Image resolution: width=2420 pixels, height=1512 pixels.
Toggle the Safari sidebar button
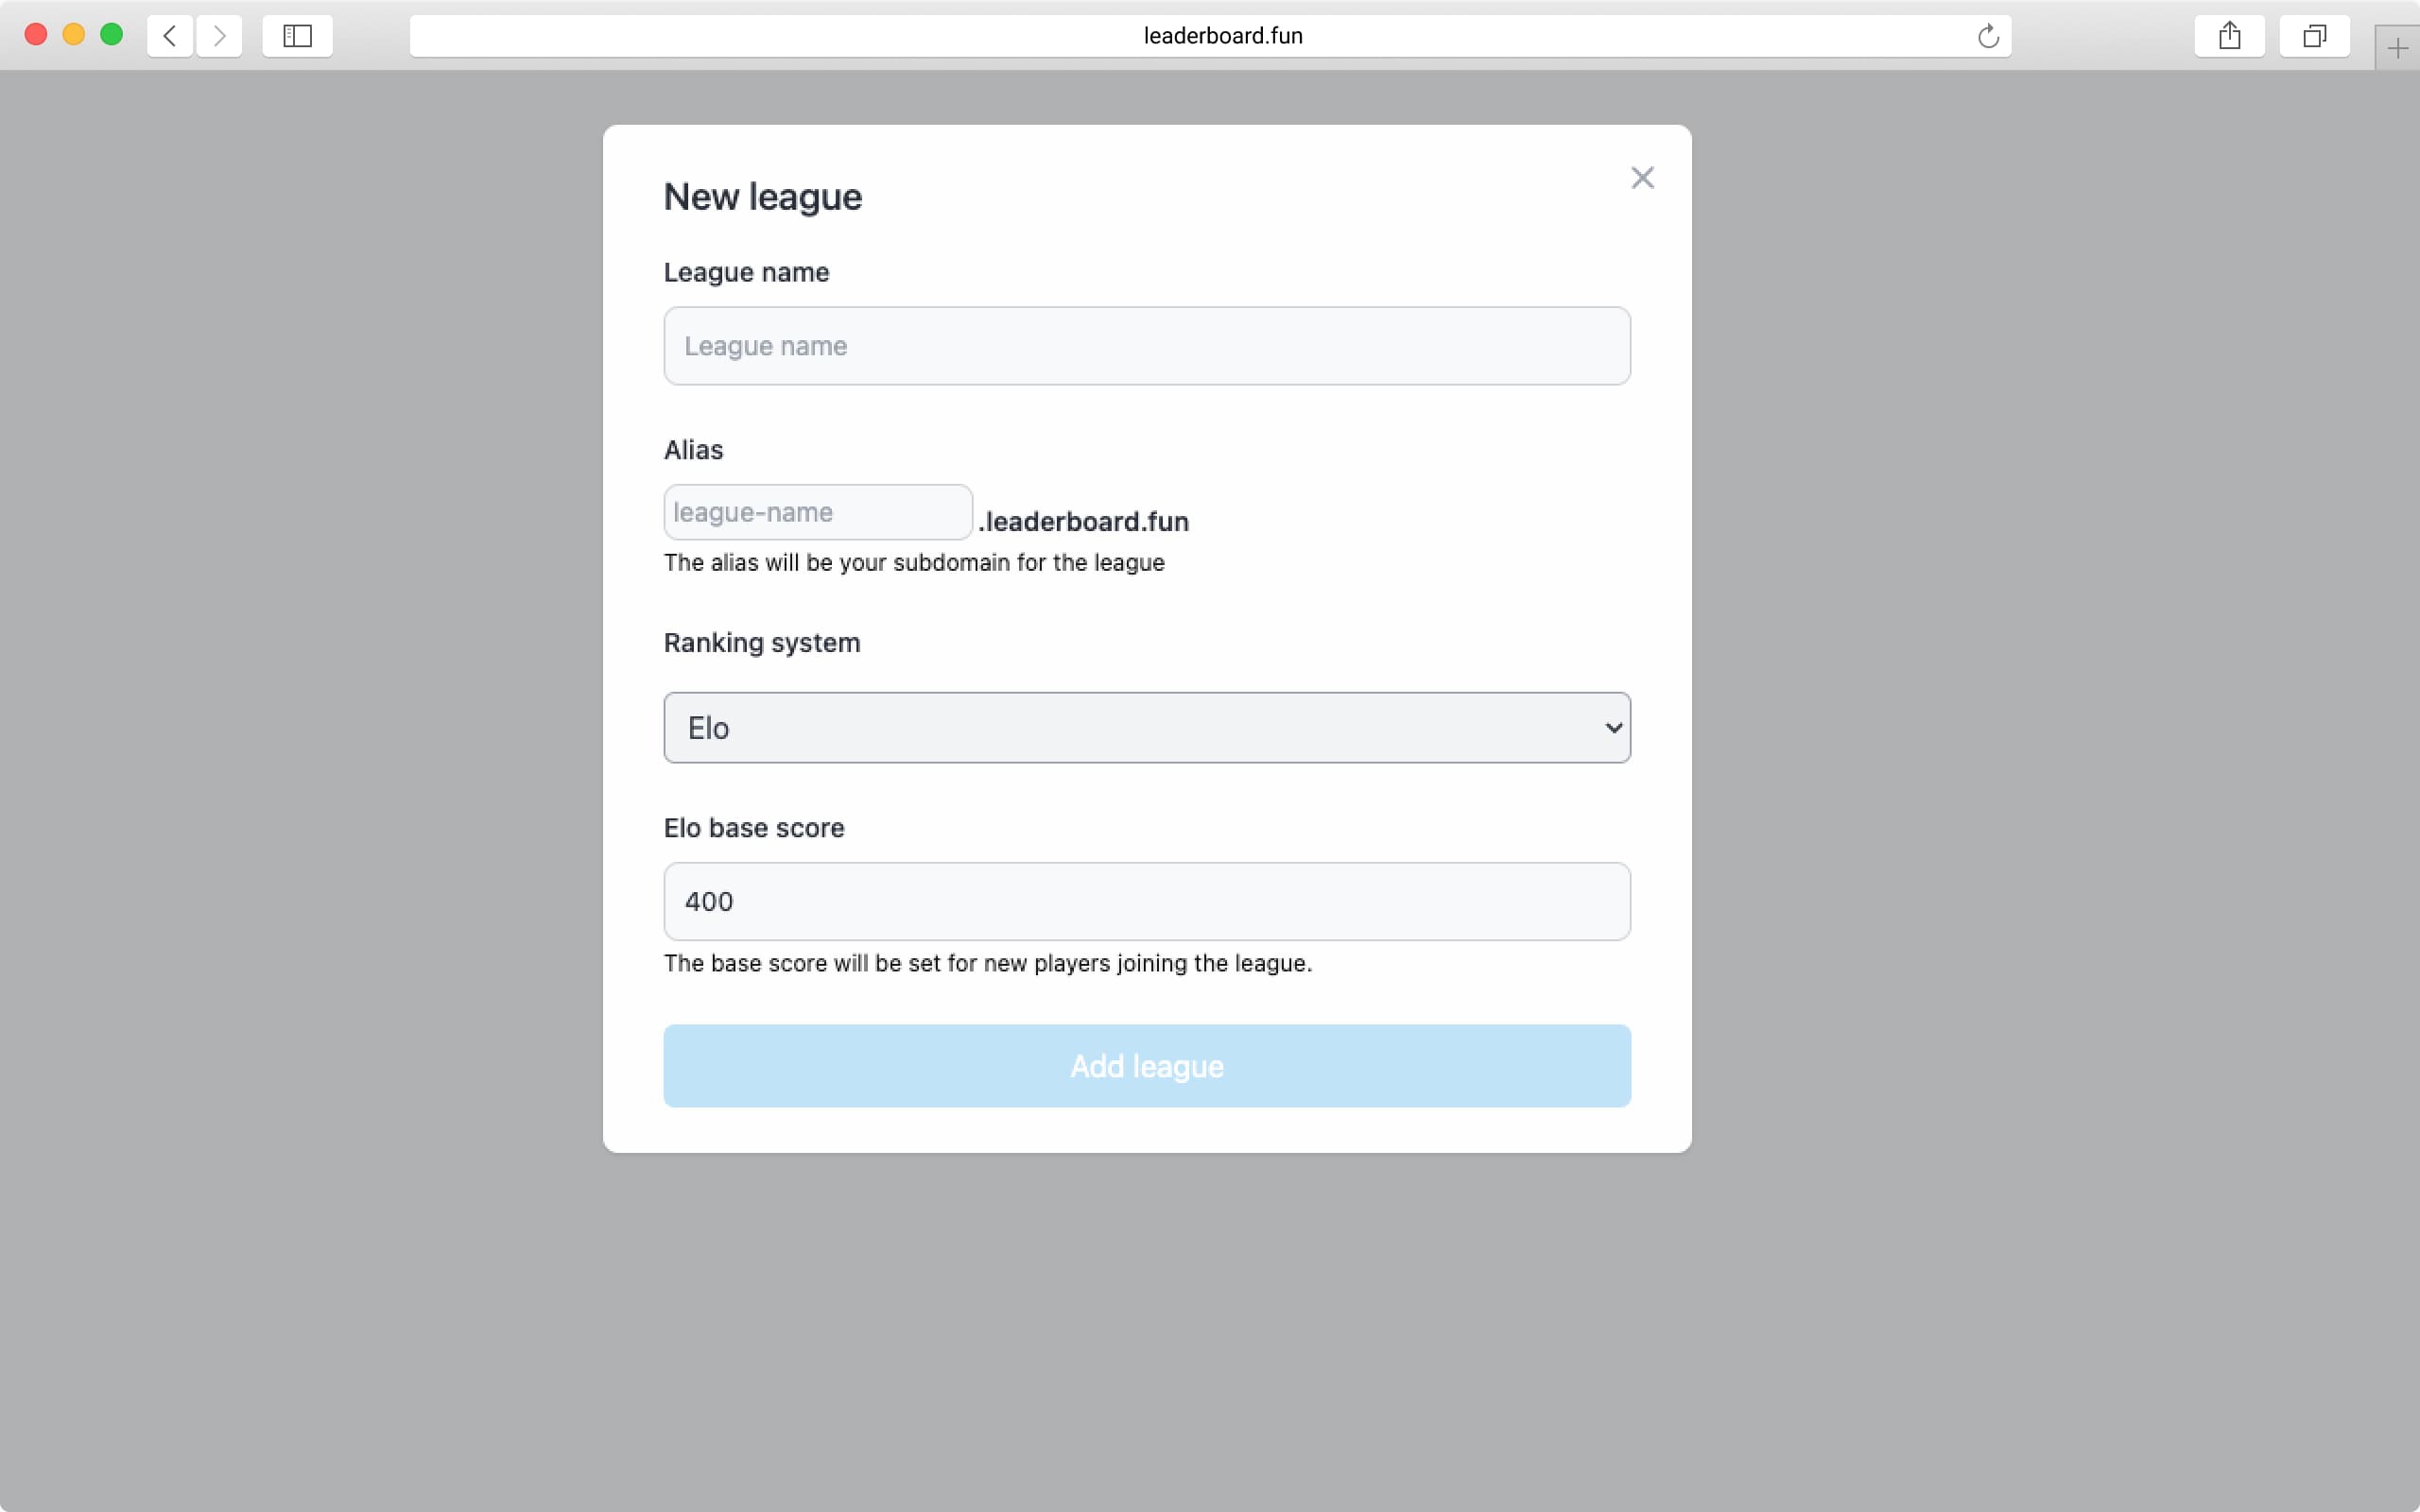[x=297, y=36]
